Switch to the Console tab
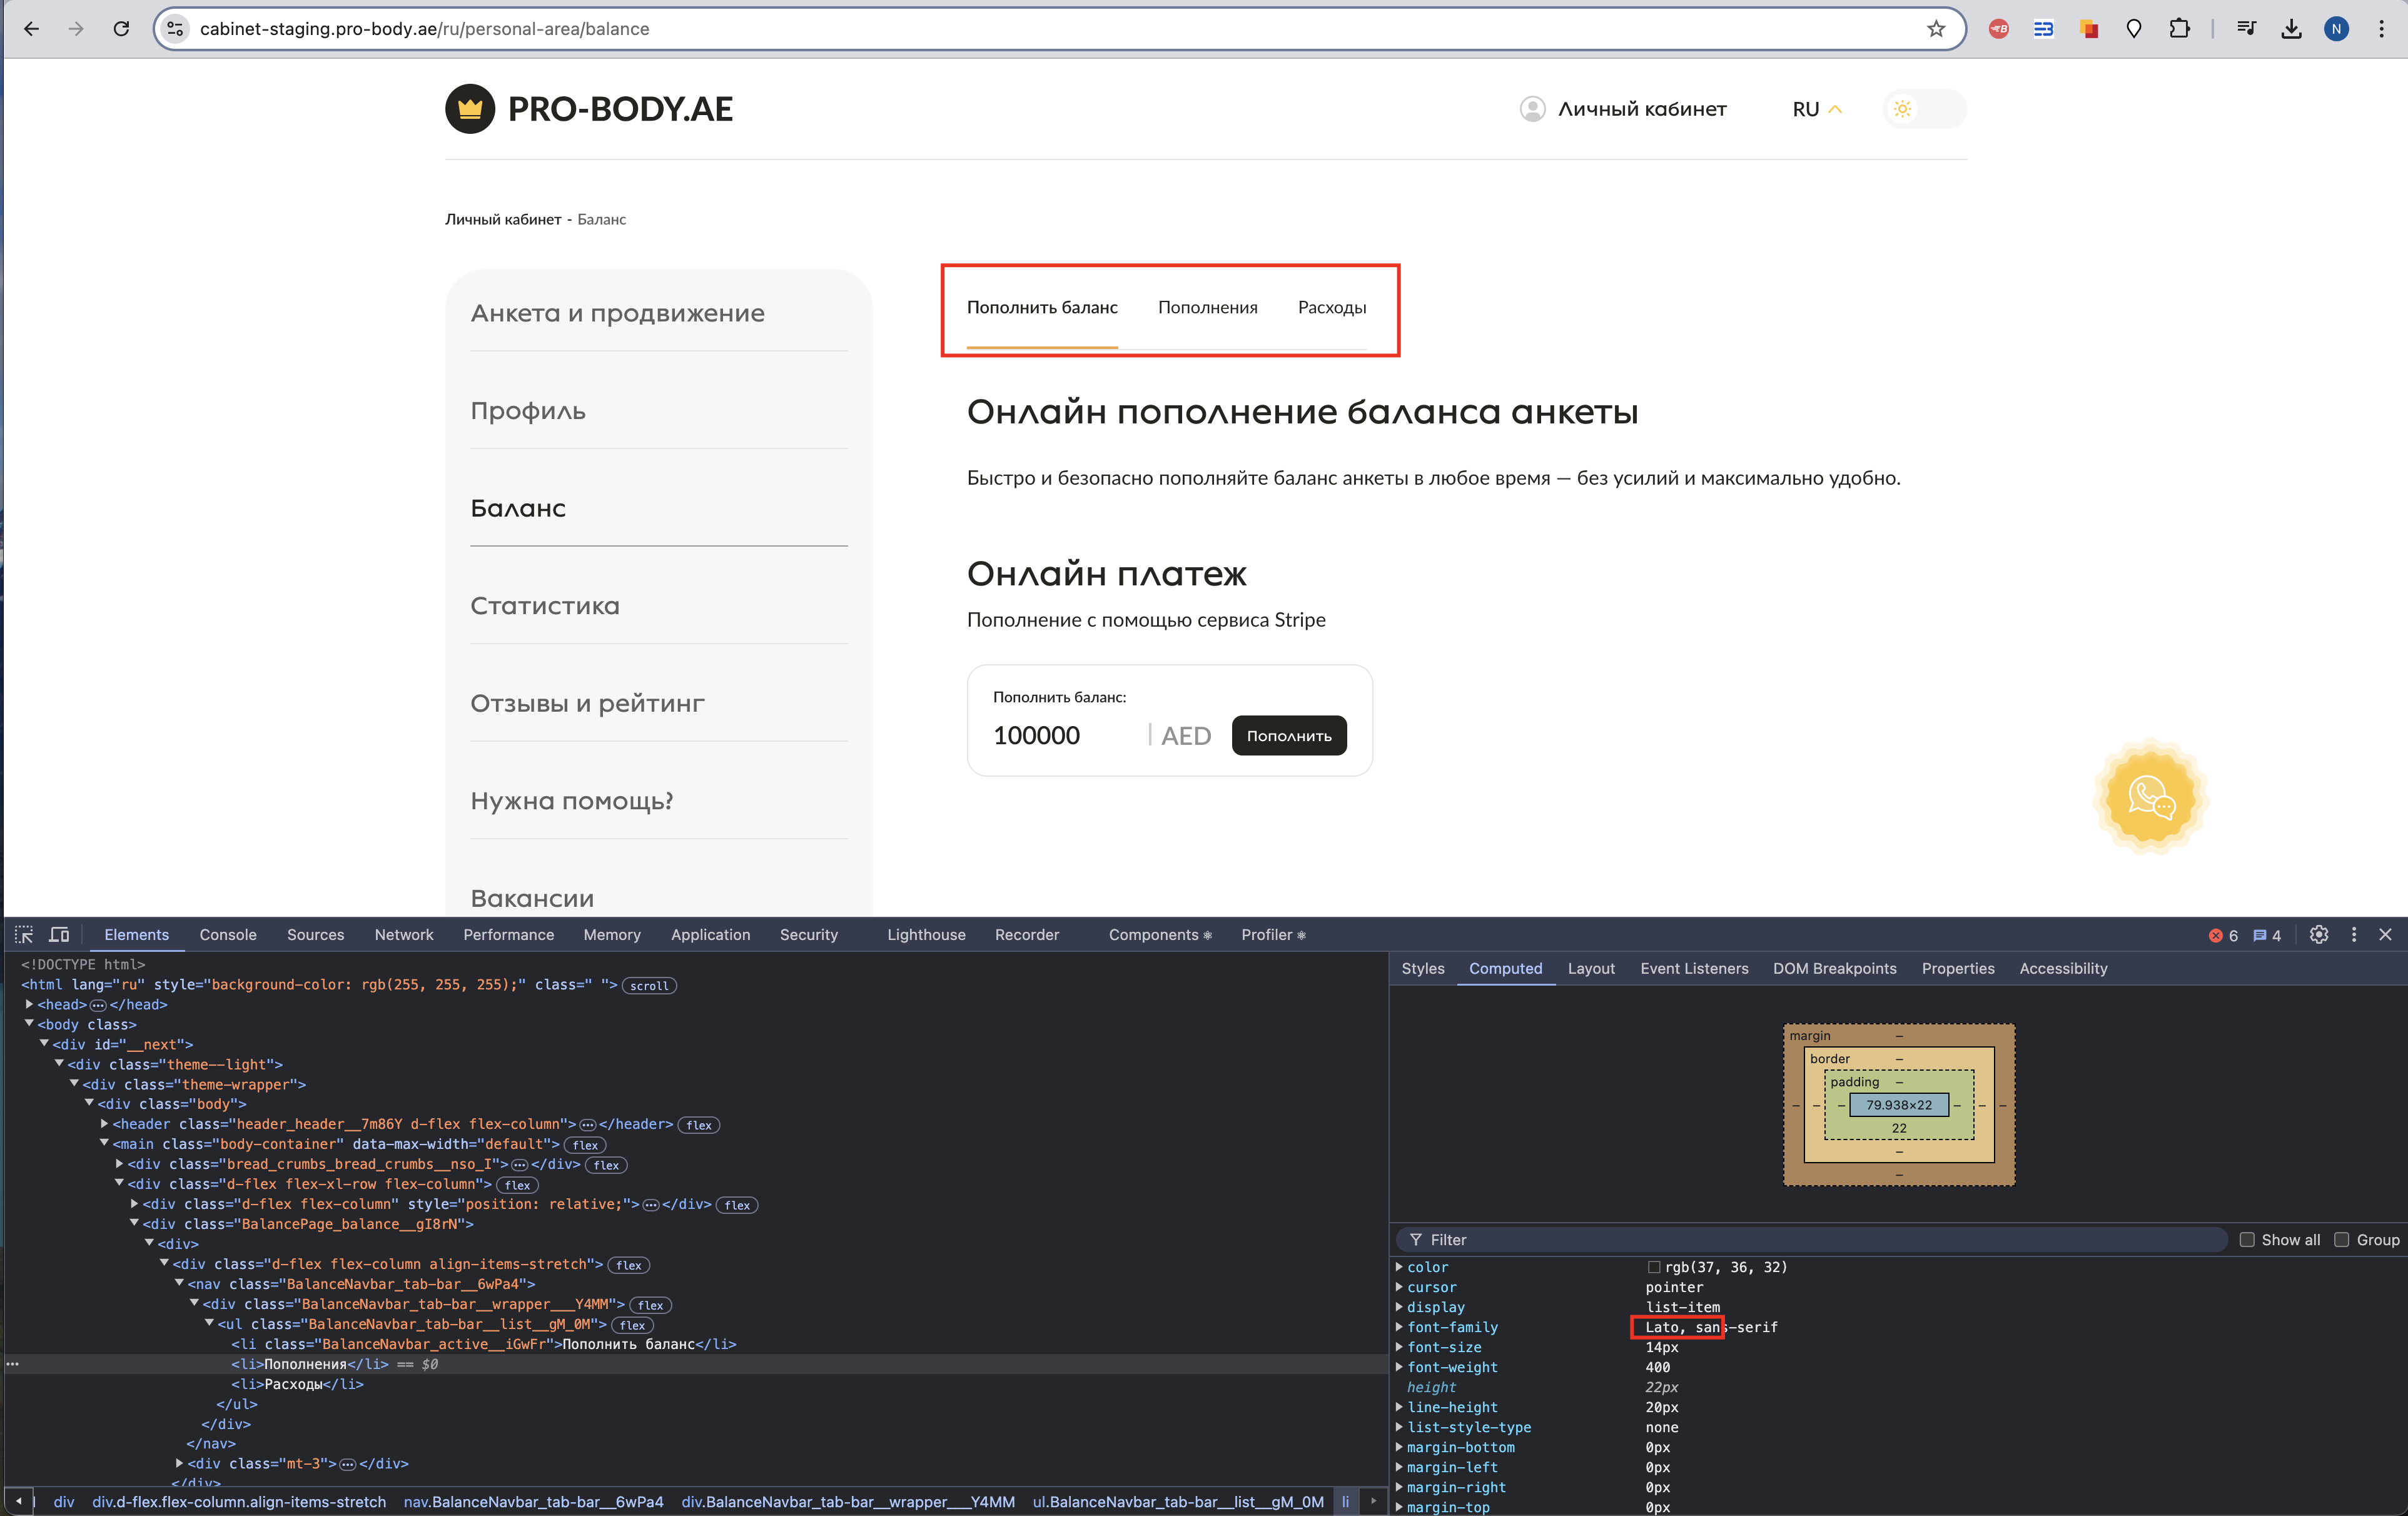This screenshot has height=1516, width=2408. click(228, 934)
